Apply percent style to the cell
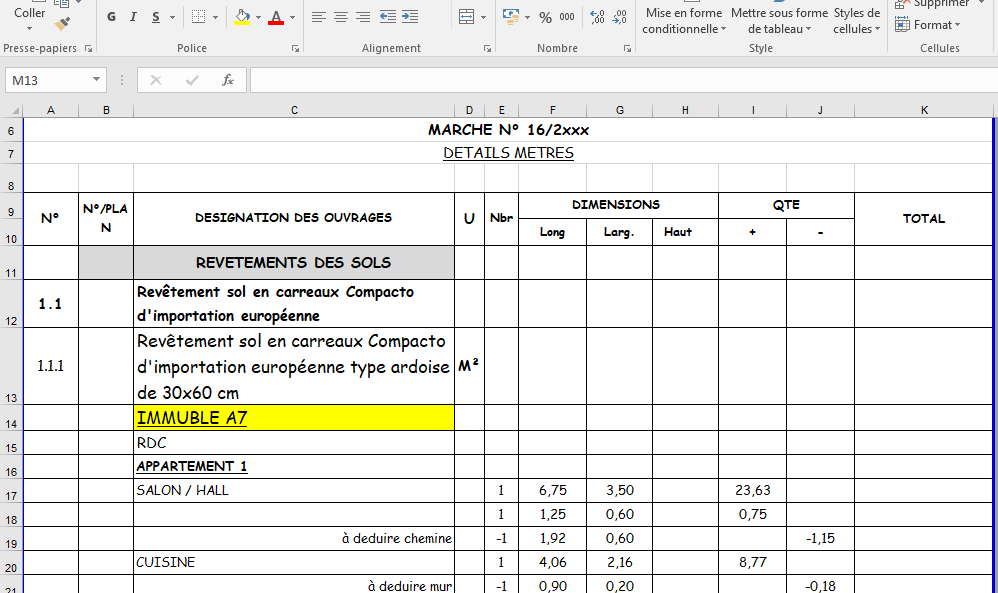Image resolution: width=998 pixels, height=593 pixels. tap(545, 17)
